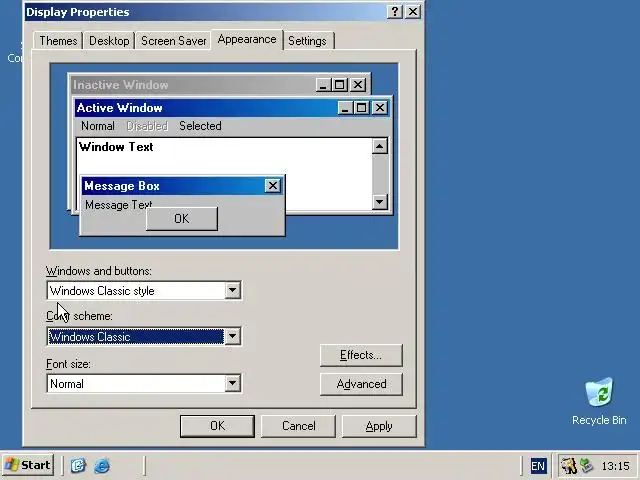The width and height of the screenshot is (640, 480).
Task: Click the preview Message Box title
Action: point(122,186)
